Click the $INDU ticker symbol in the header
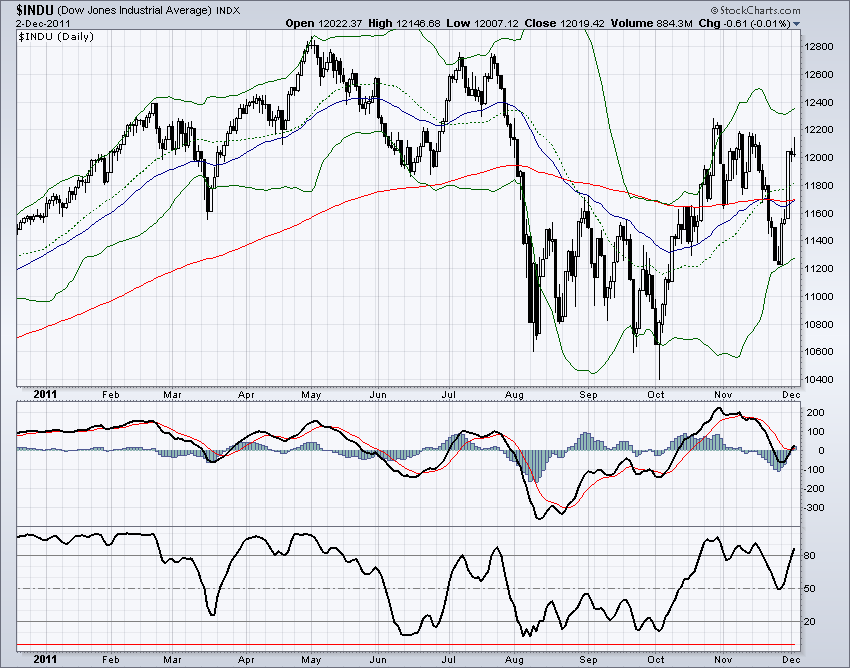This screenshot has width=850, height=668. (35, 10)
